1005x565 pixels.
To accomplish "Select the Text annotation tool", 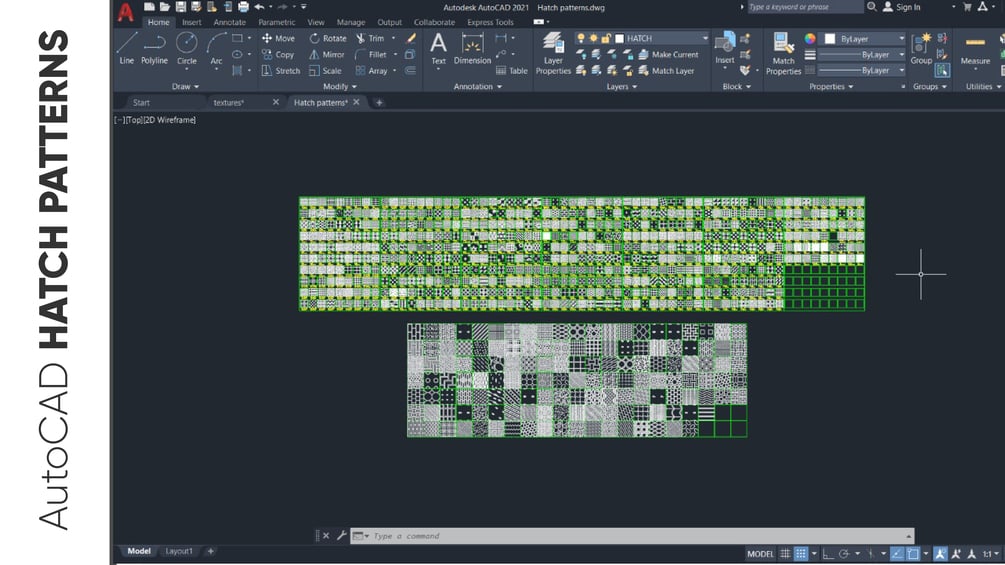I will (x=438, y=49).
